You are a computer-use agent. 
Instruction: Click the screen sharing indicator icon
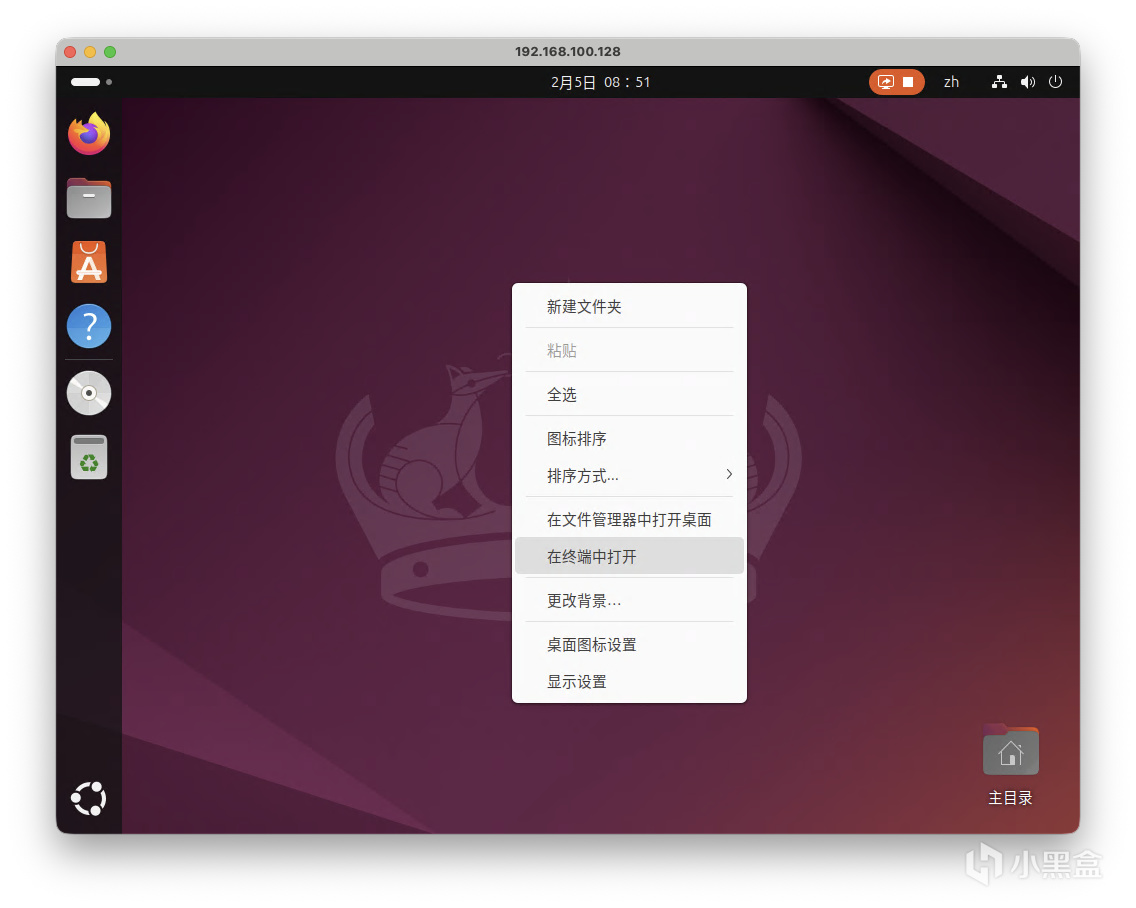(885, 82)
